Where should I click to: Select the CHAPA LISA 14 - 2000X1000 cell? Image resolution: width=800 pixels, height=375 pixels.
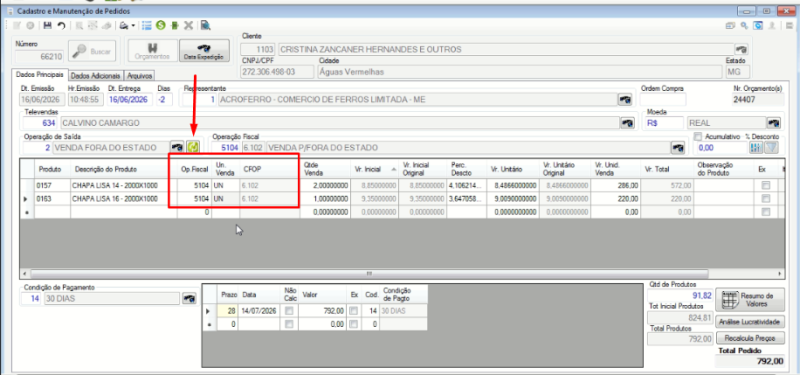tap(124, 186)
